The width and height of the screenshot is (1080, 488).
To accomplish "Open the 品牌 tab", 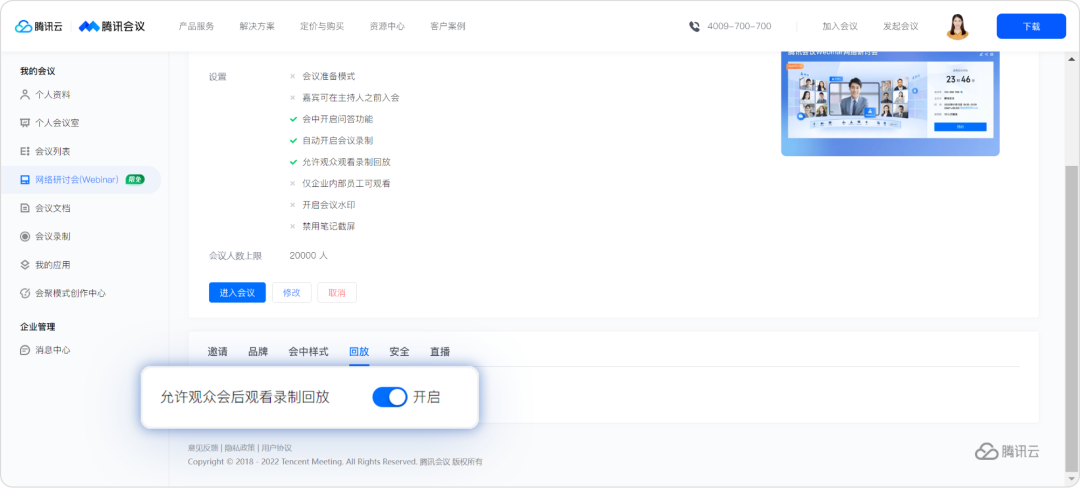I will click(258, 352).
